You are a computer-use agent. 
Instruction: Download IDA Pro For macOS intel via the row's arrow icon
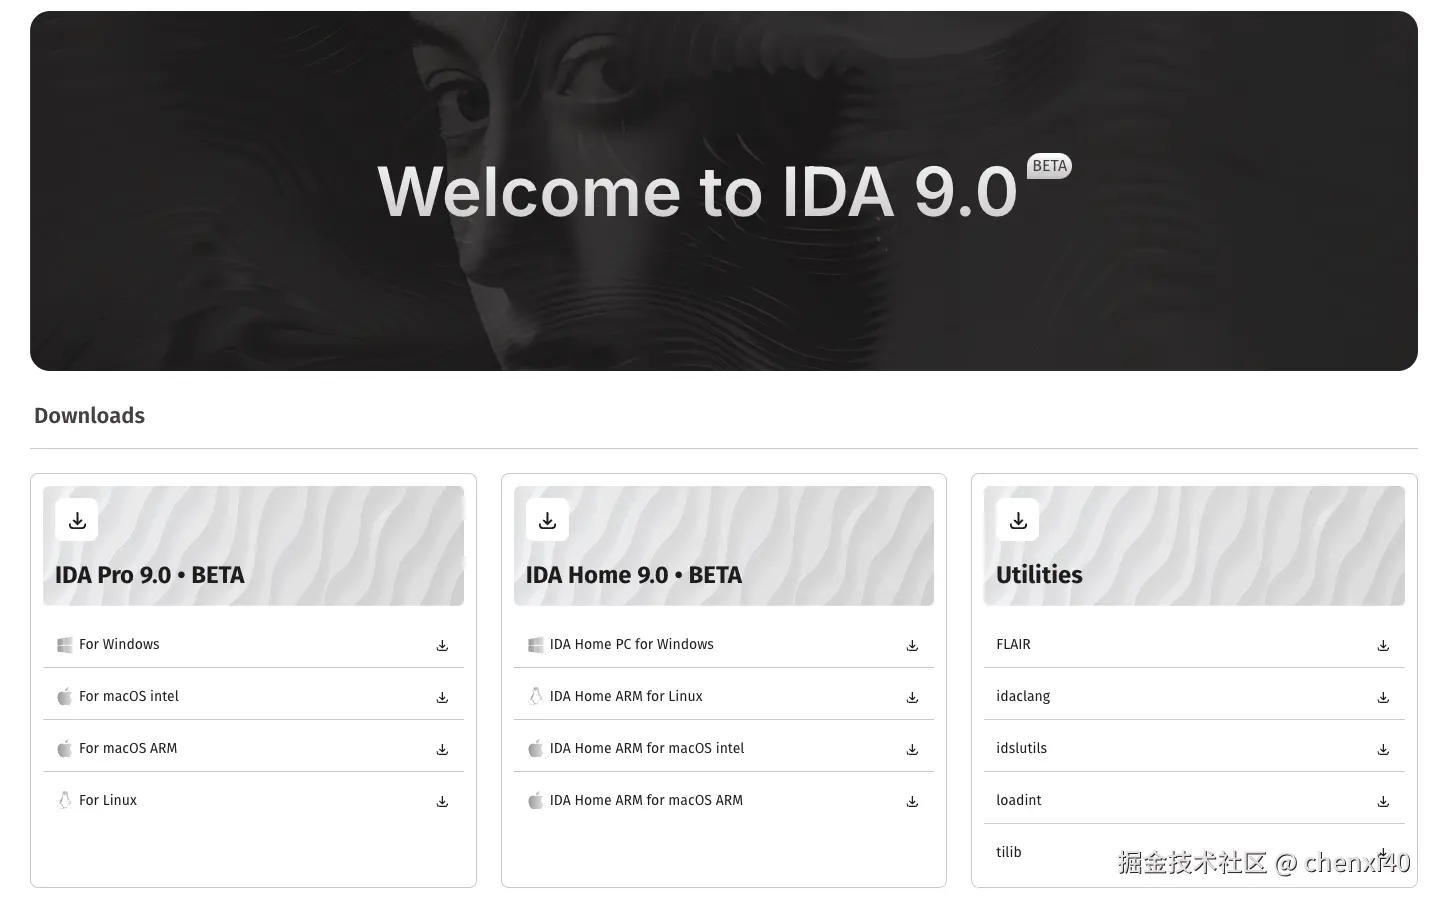coord(442,698)
